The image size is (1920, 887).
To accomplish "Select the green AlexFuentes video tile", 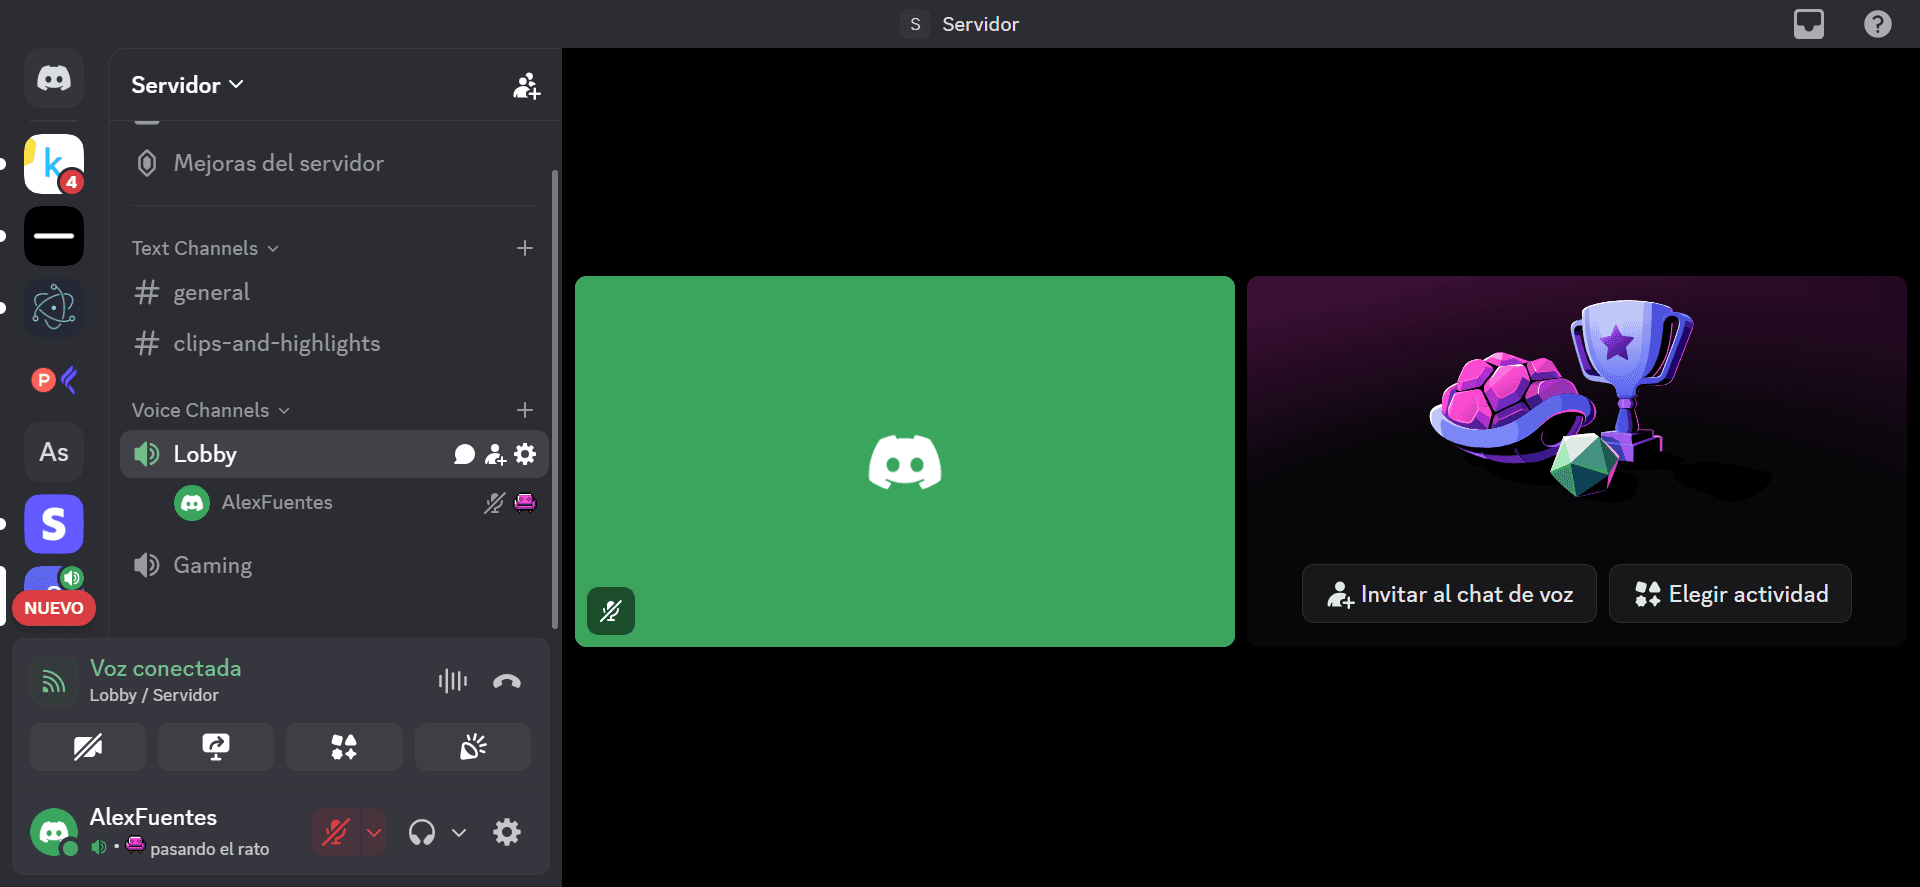I will 905,461.
